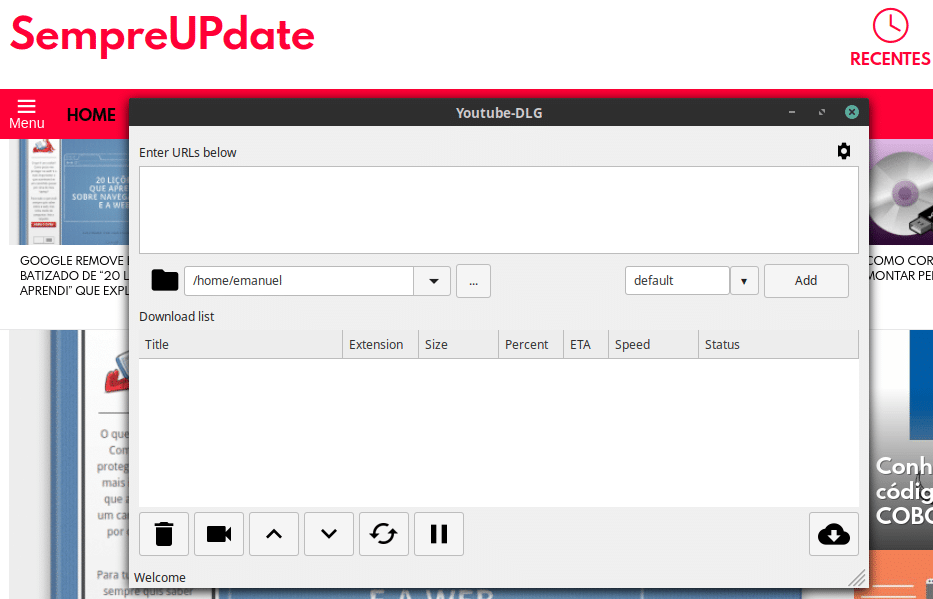
Task: Sort by Percent column header
Action: coord(531,344)
